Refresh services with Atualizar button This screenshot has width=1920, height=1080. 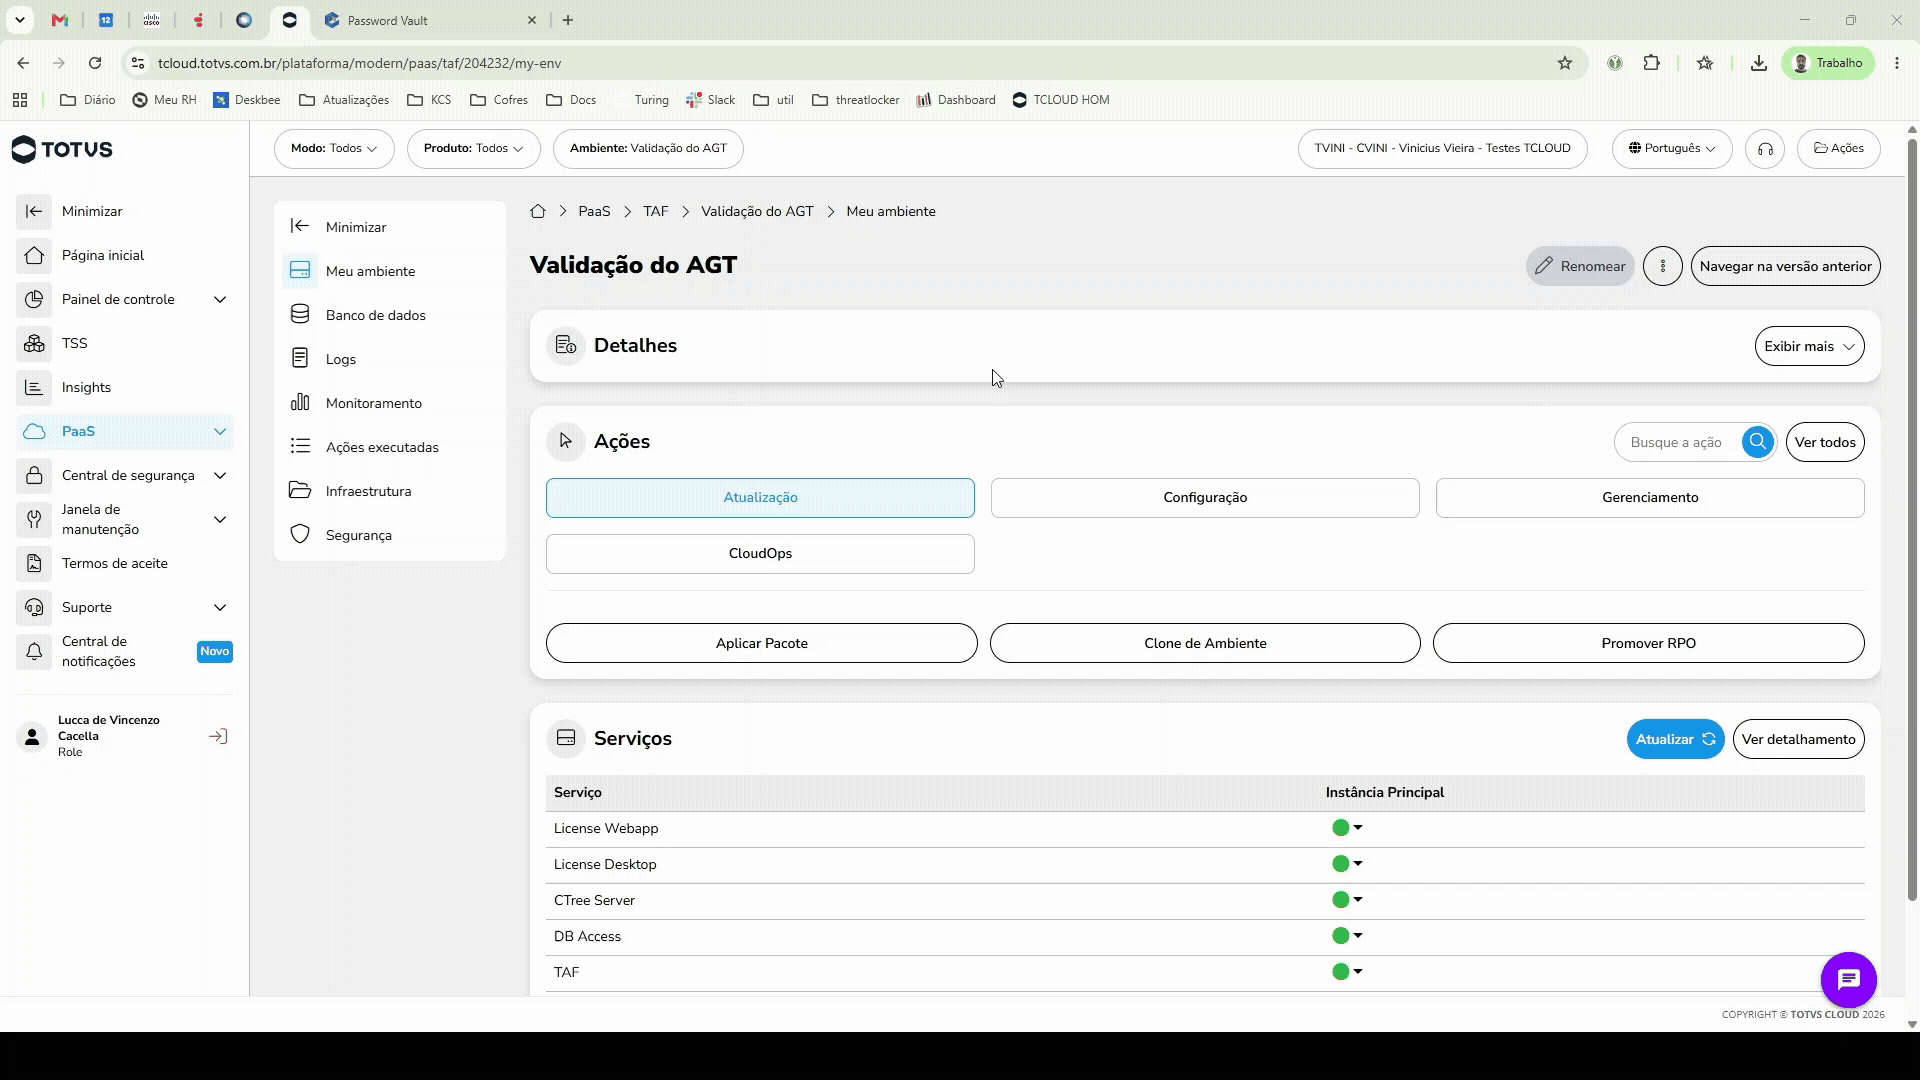coord(1675,739)
